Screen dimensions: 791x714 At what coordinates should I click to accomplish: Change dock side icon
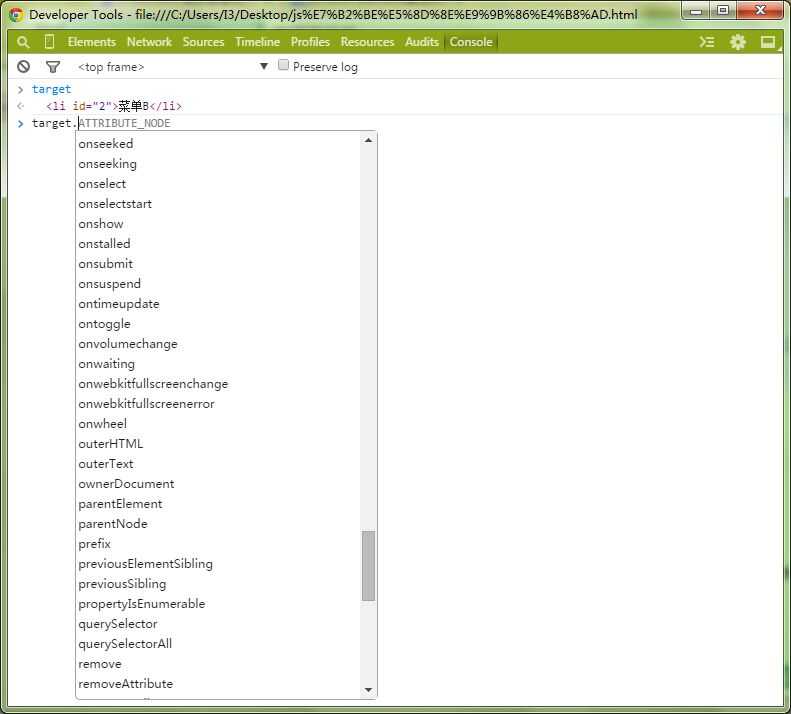point(768,42)
